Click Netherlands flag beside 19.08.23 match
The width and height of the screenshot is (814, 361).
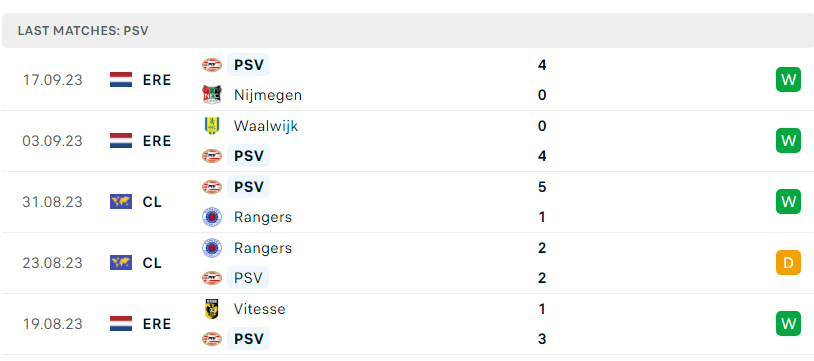121,324
